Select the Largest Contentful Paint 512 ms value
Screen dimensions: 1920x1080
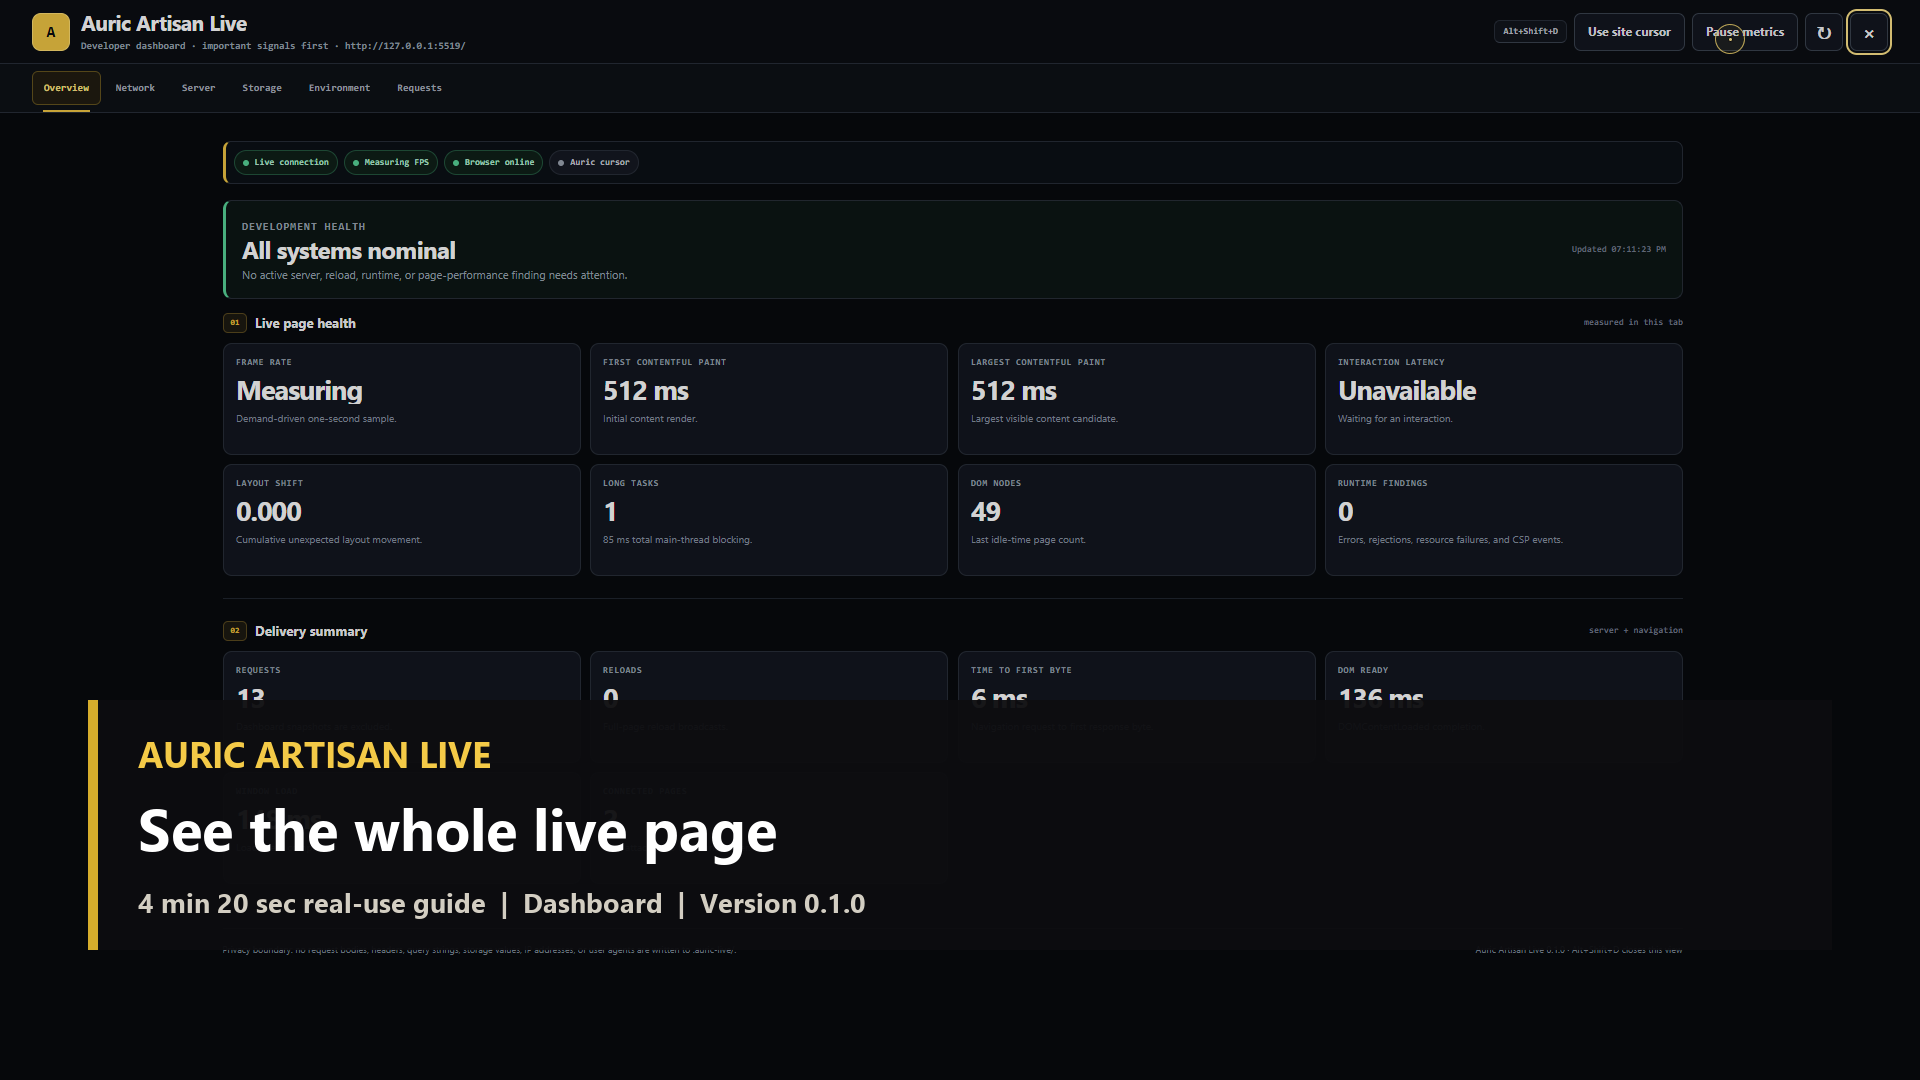point(1014,391)
